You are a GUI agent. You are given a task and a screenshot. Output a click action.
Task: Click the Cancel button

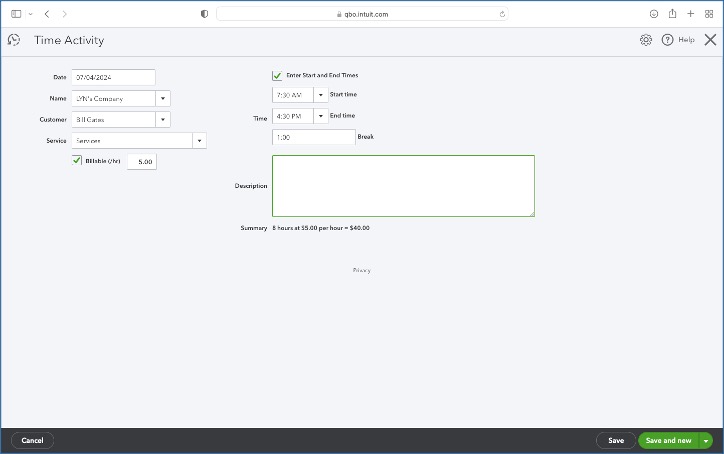32,440
